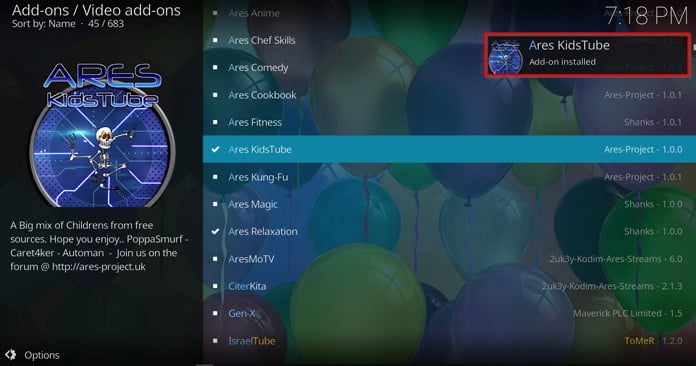Click the notification's Ares KidsTube icon
The image size is (696, 366).
[505, 57]
